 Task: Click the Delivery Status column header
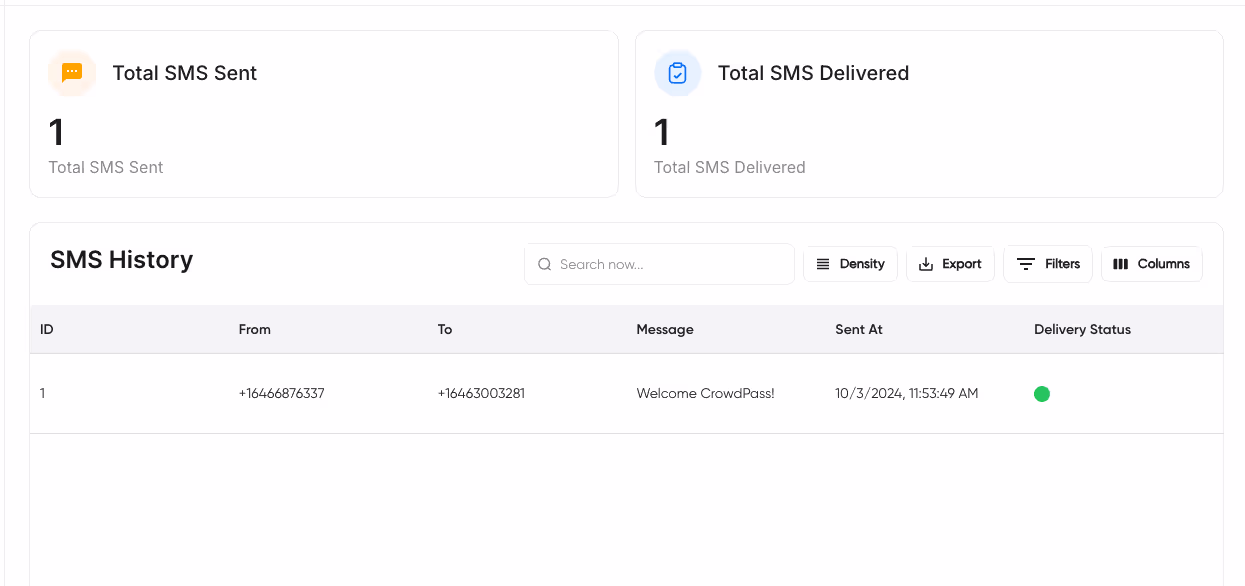pos(1082,329)
